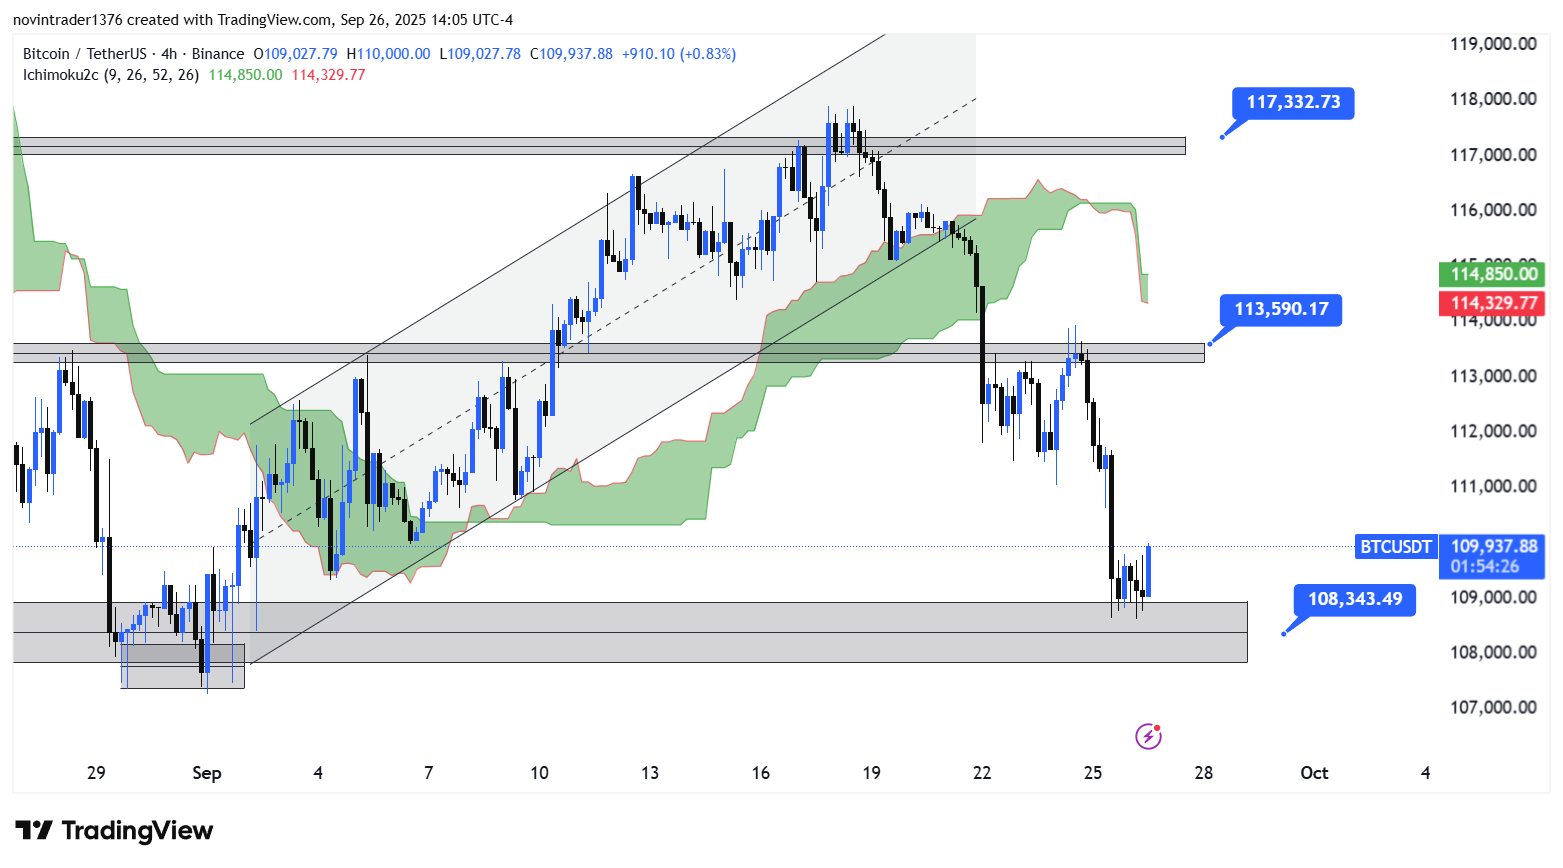Click the 107,000.00 price scale label
1563x868 pixels.
coord(1493,707)
